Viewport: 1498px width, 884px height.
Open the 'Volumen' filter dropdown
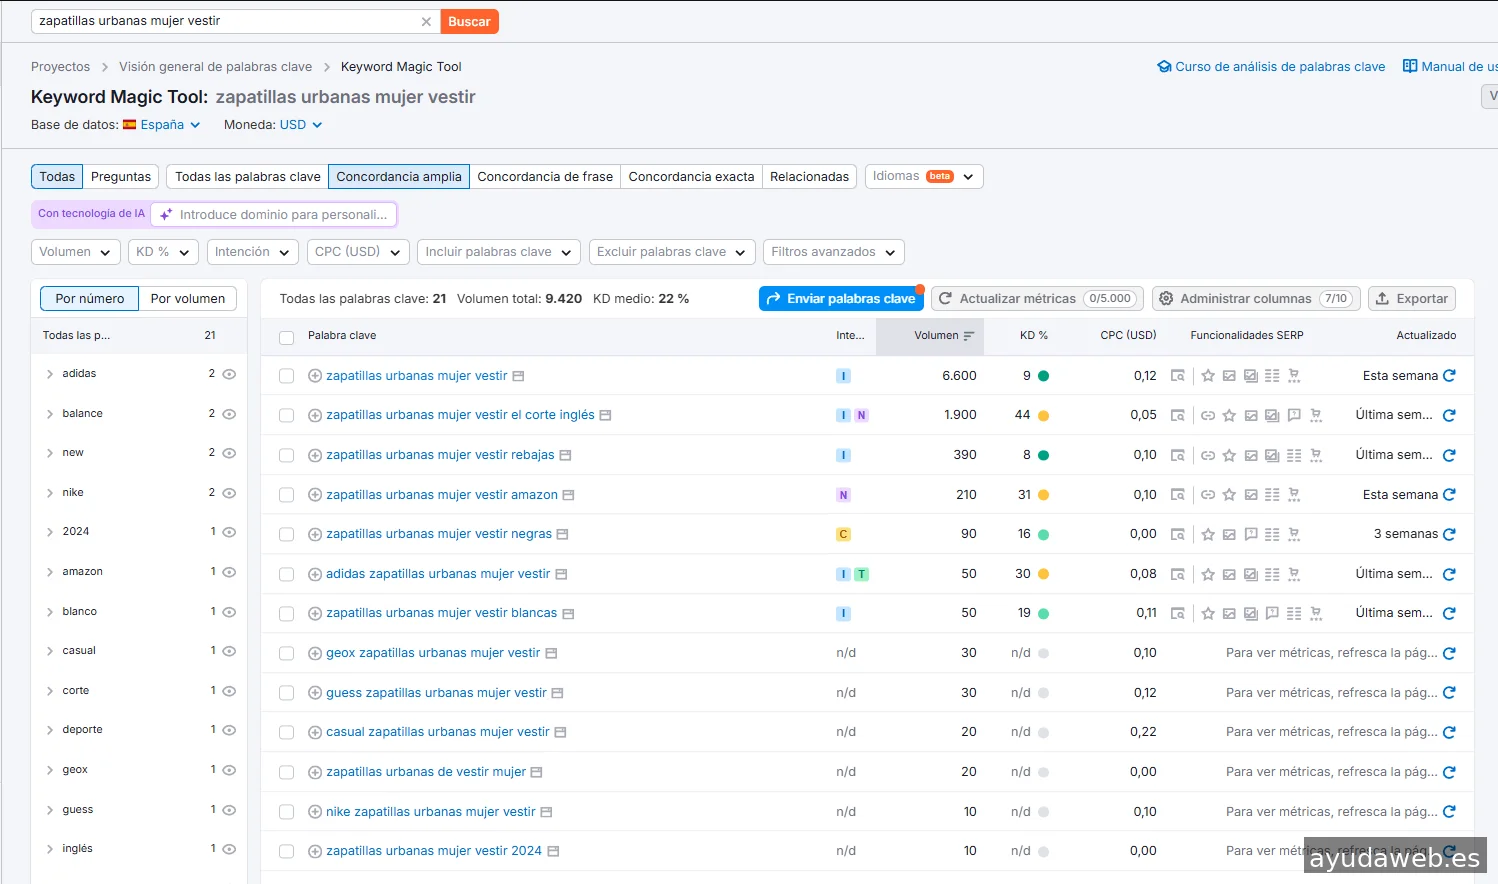pos(76,252)
